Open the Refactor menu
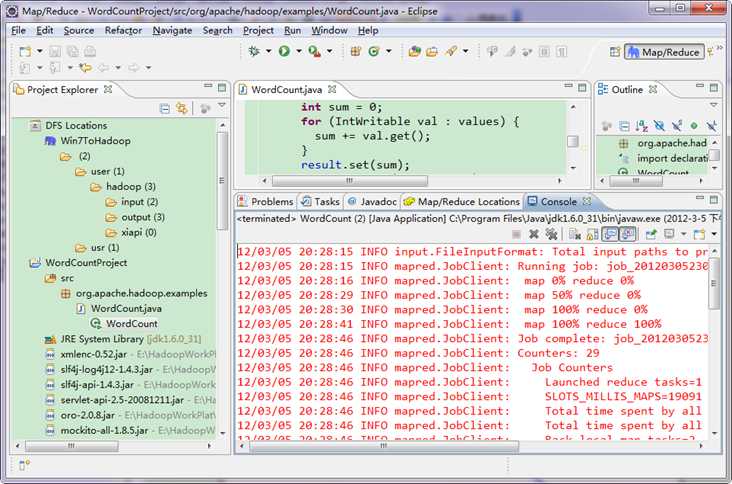 pyautogui.click(x=123, y=30)
